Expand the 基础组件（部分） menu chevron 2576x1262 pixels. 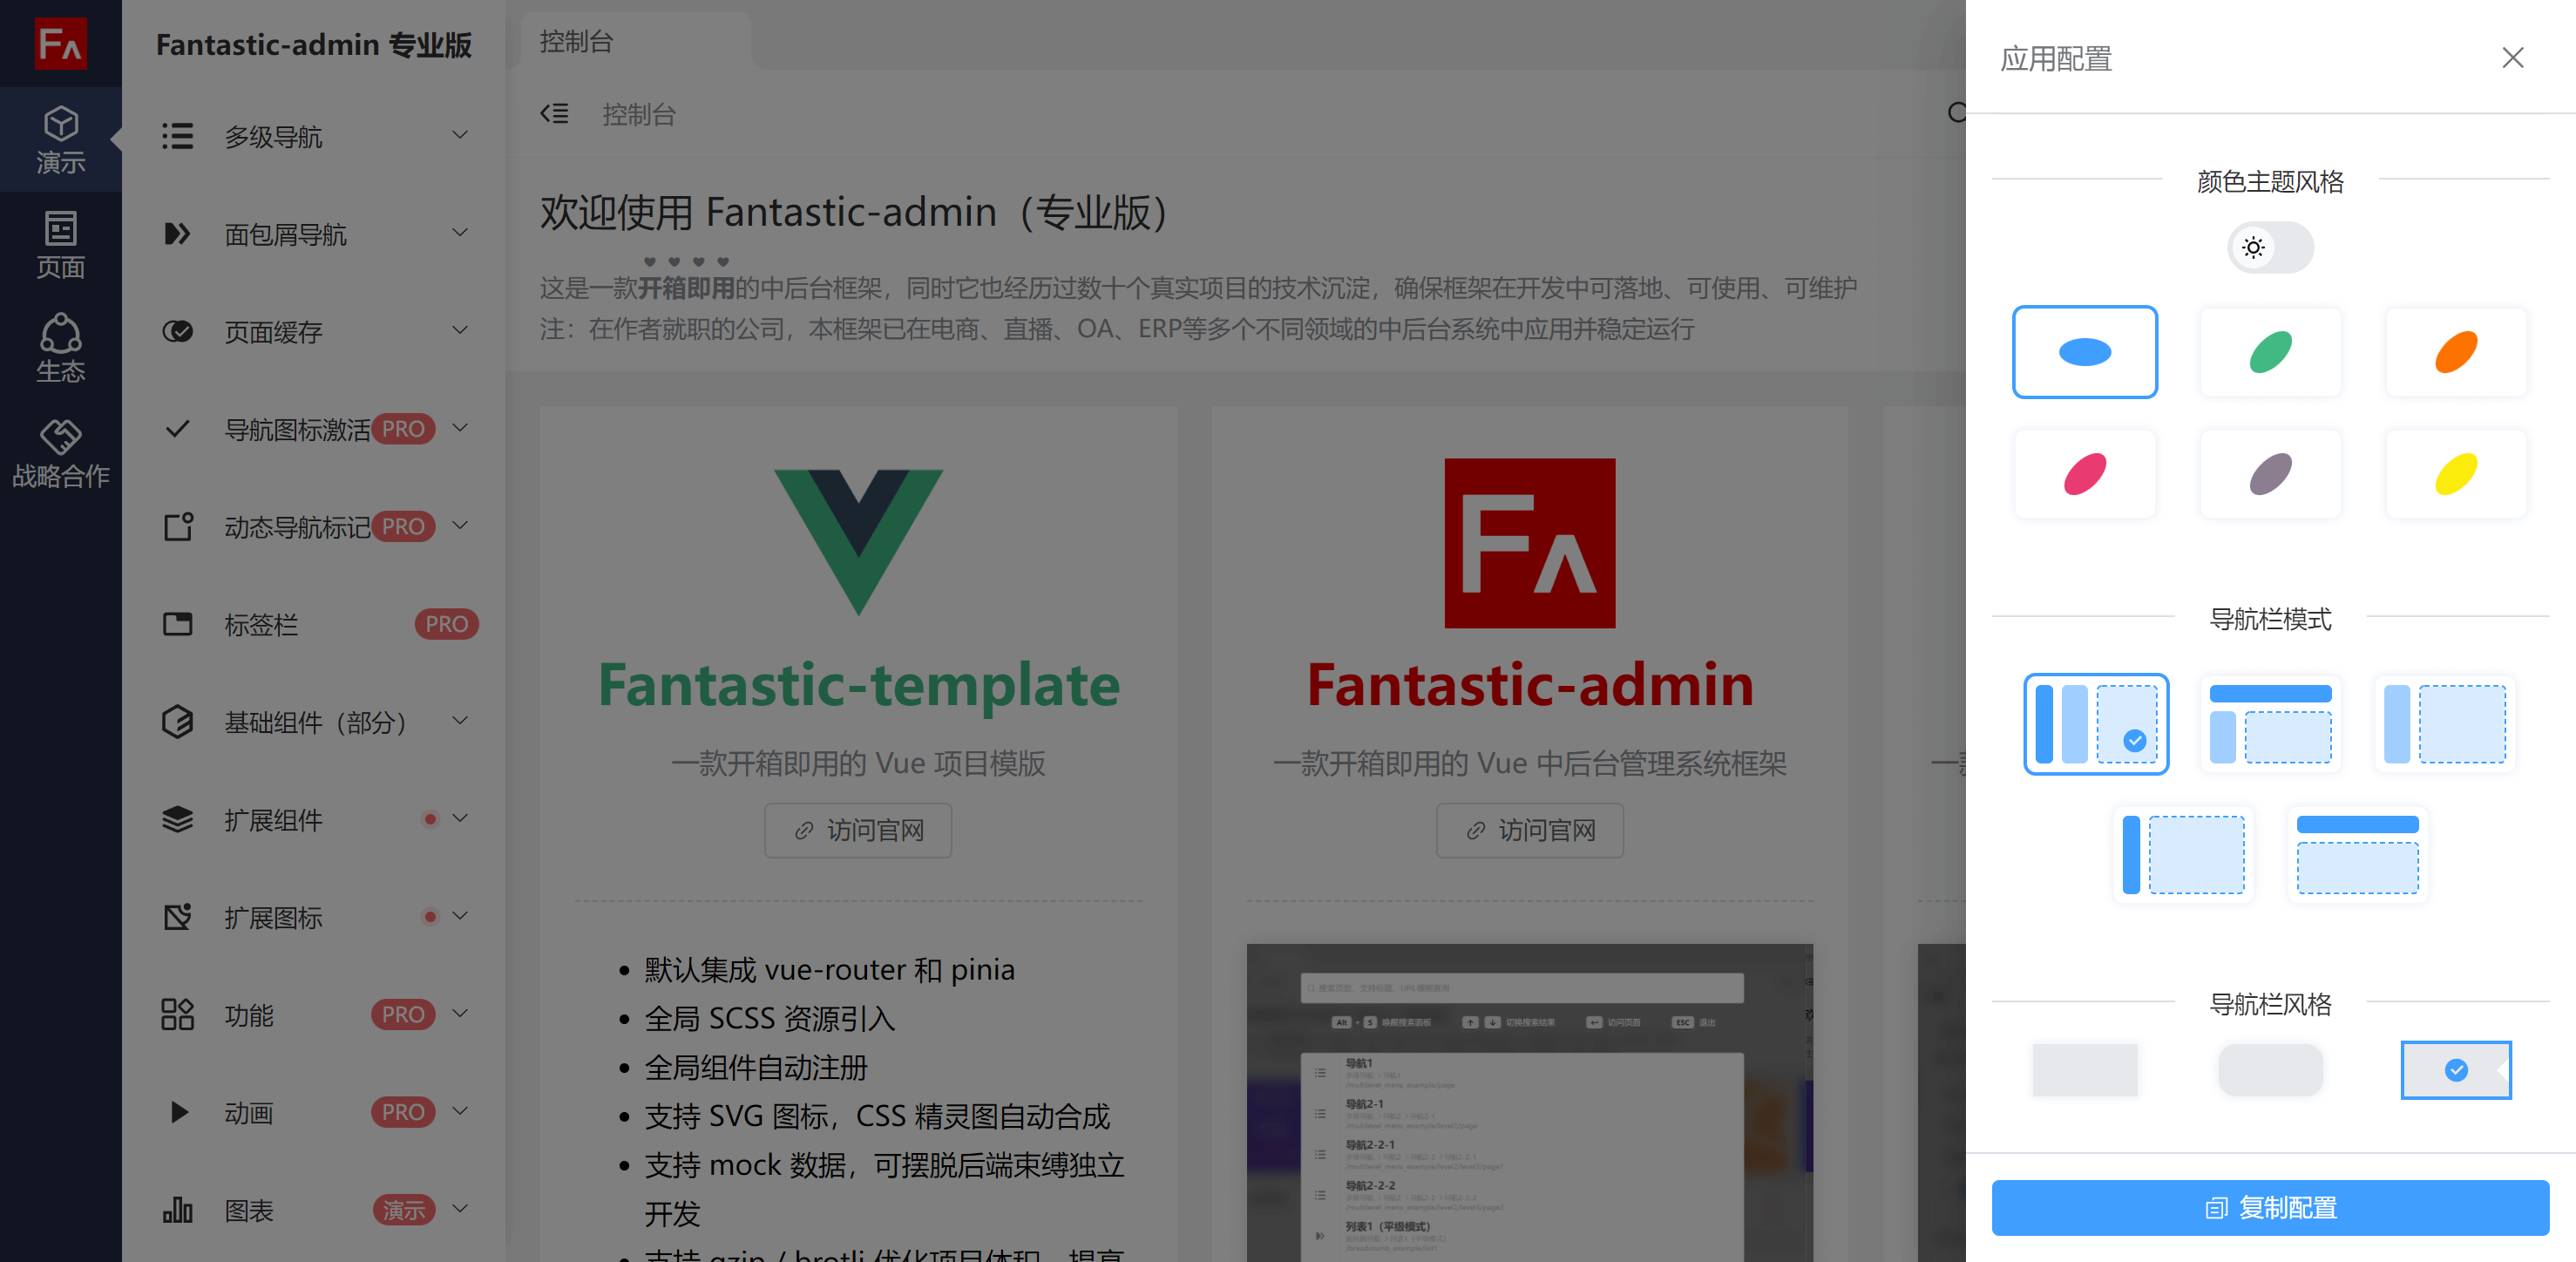[460, 720]
